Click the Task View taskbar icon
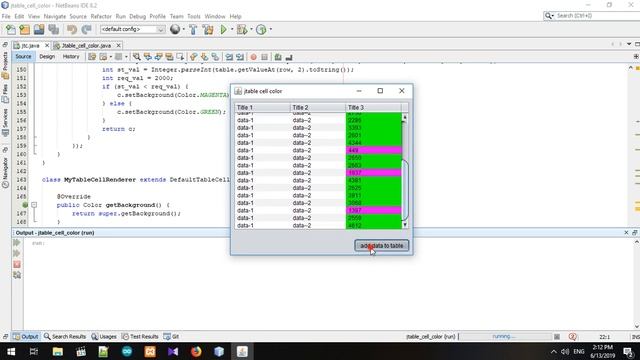 [x=34, y=351]
